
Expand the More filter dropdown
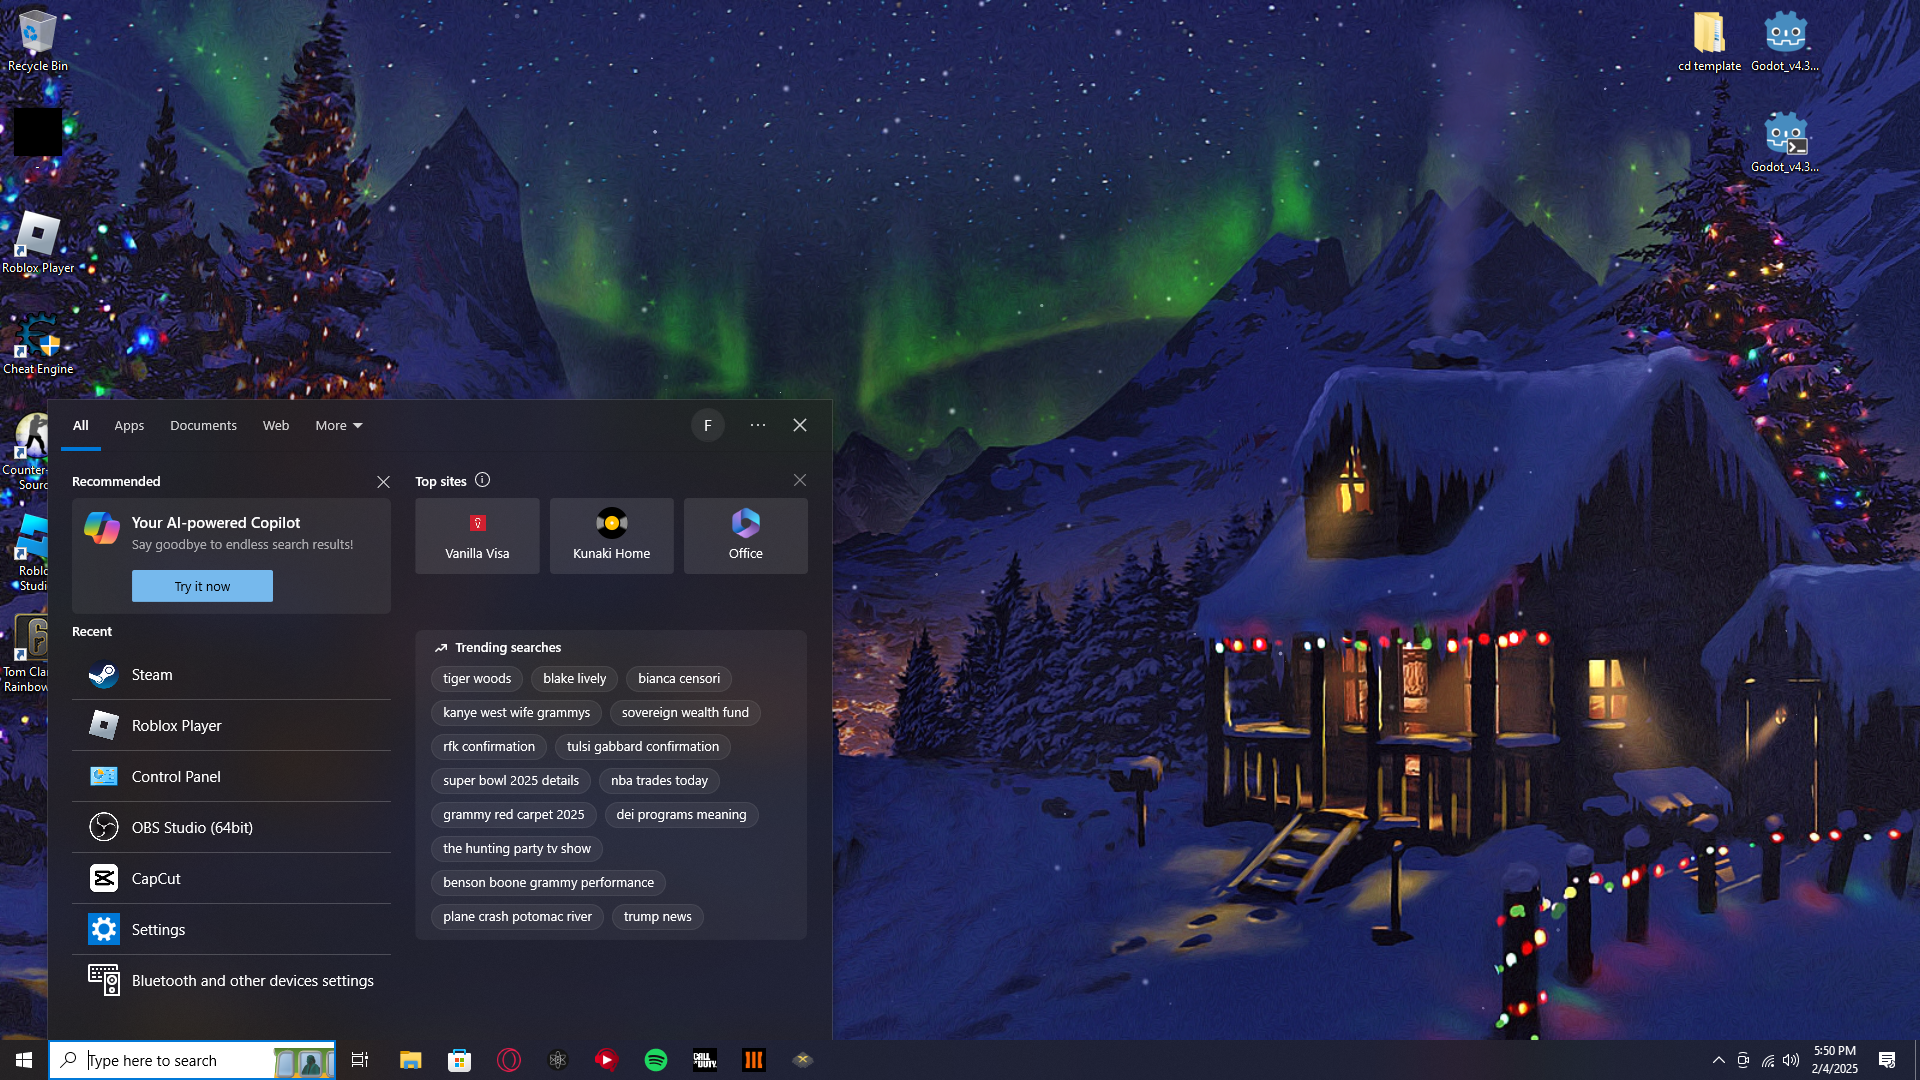338,425
